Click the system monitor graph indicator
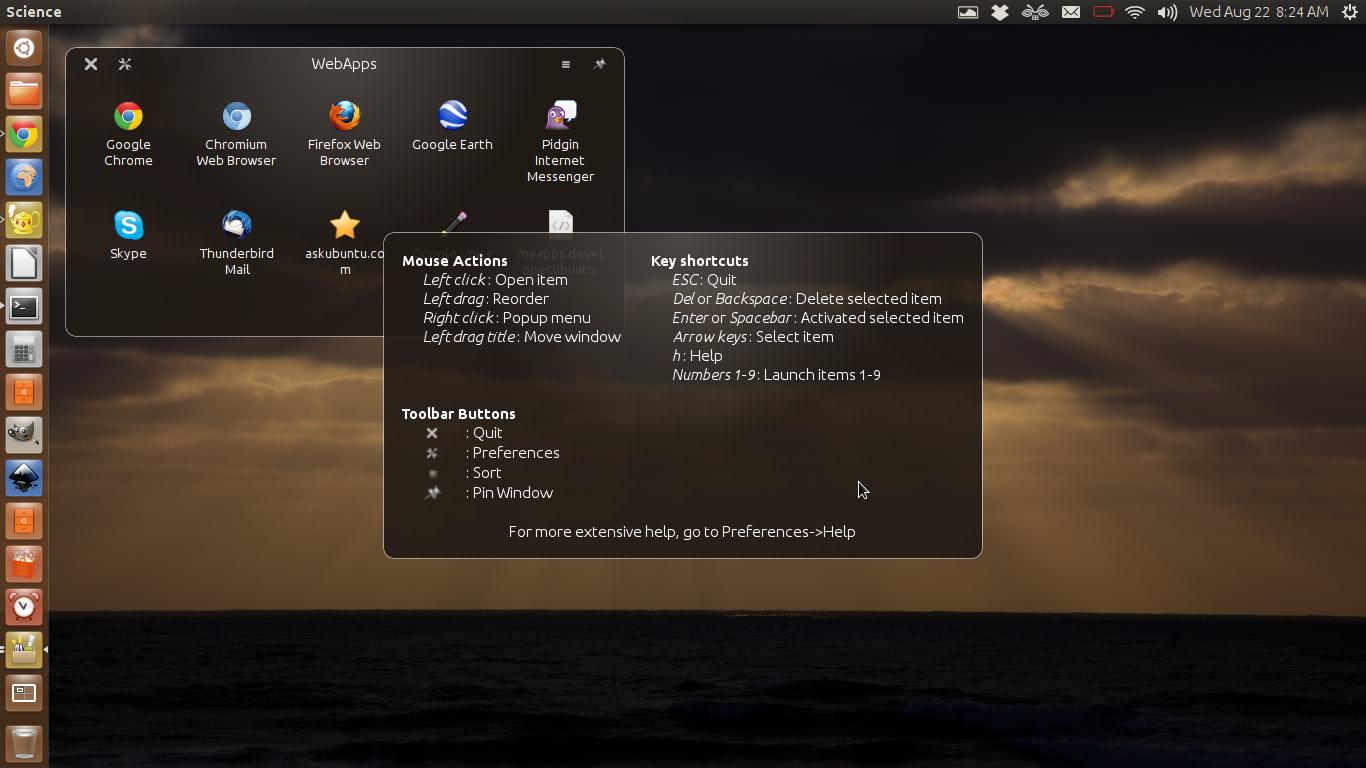The image size is (1366, 768). 968,12
